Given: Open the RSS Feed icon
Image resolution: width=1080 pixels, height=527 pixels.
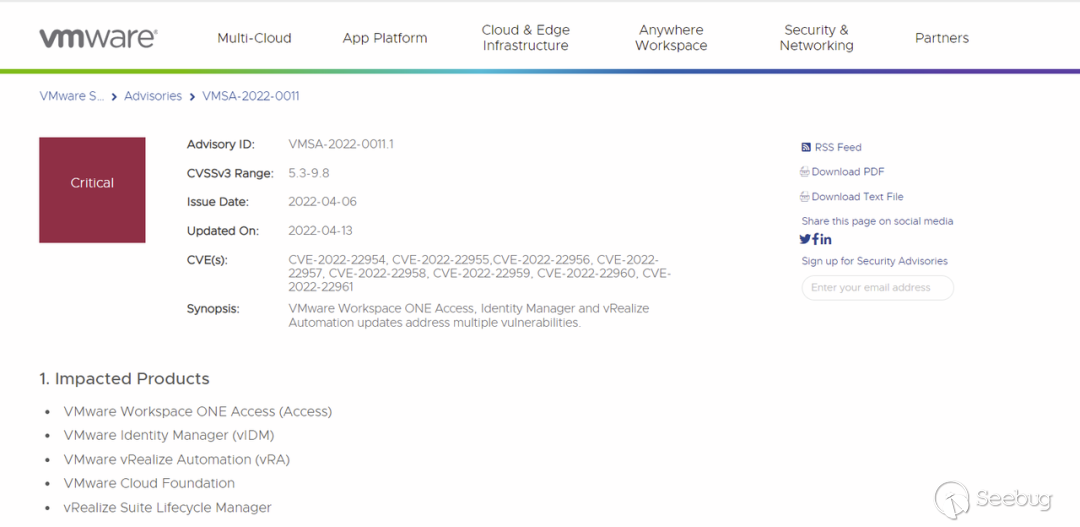Looking at the screenshot, I should [806, 147].
